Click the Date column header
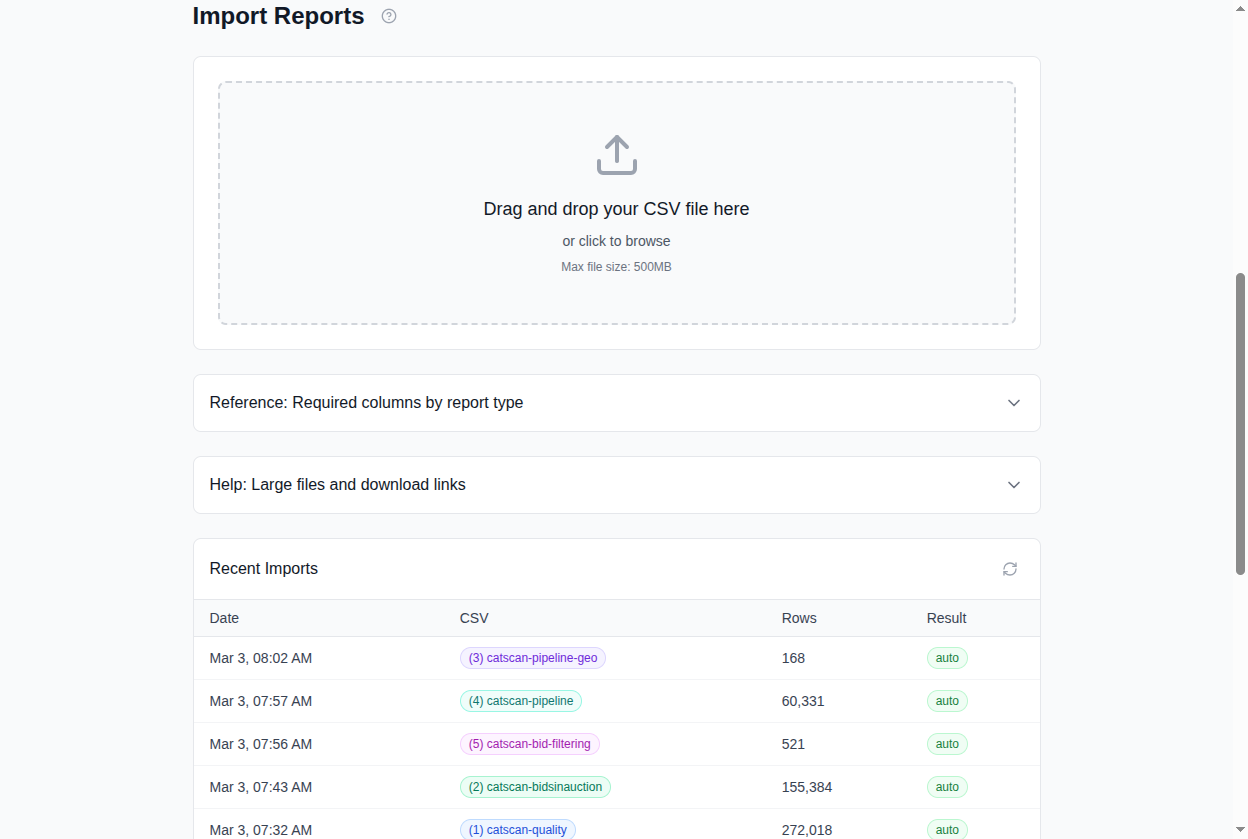Screen dimensions: 1248x839 tap(224, 618)
